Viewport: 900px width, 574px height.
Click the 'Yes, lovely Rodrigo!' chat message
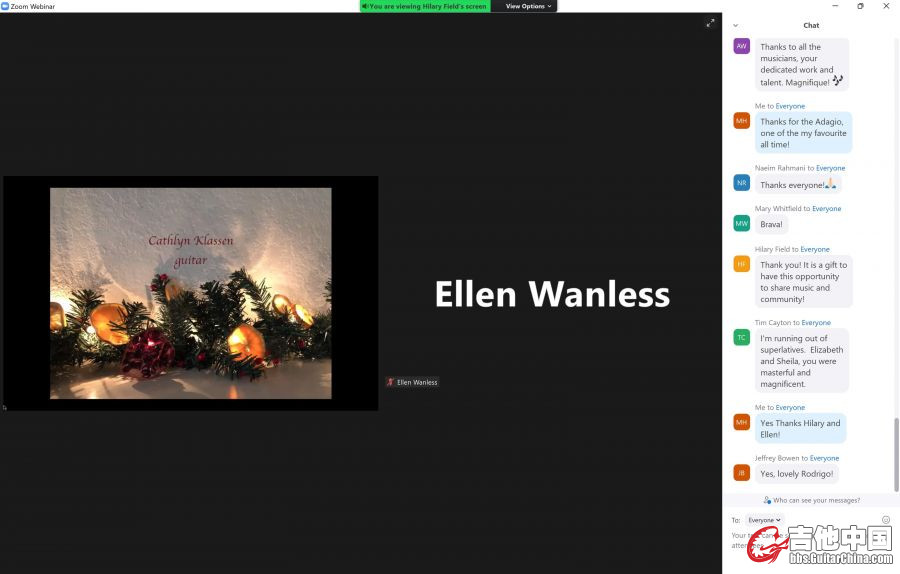tap(797, 474)
